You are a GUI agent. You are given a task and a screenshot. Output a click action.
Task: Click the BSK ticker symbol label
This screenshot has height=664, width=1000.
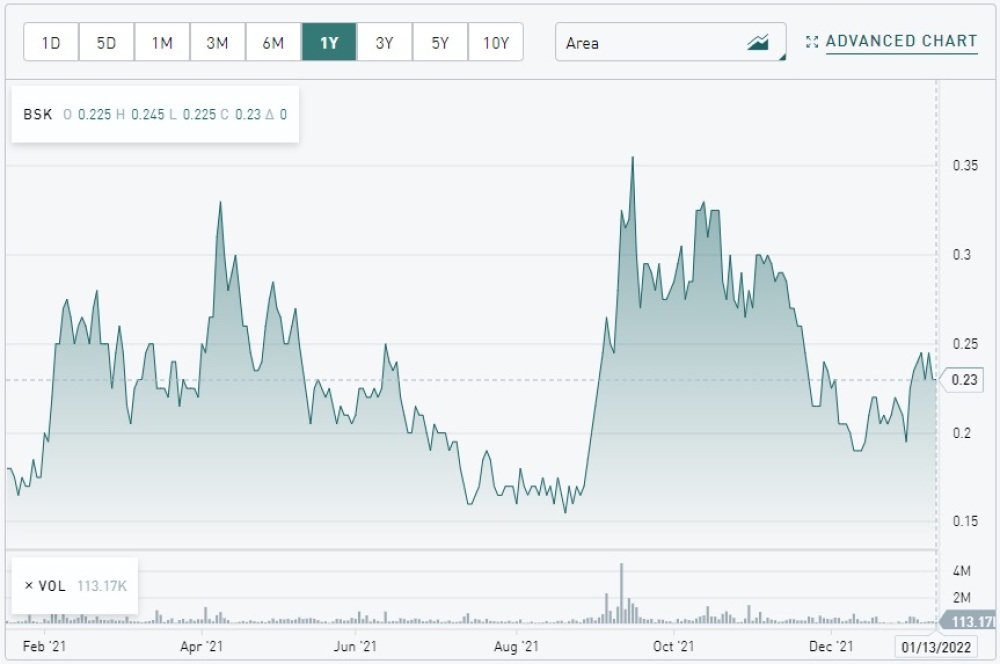tap(38, 114)
